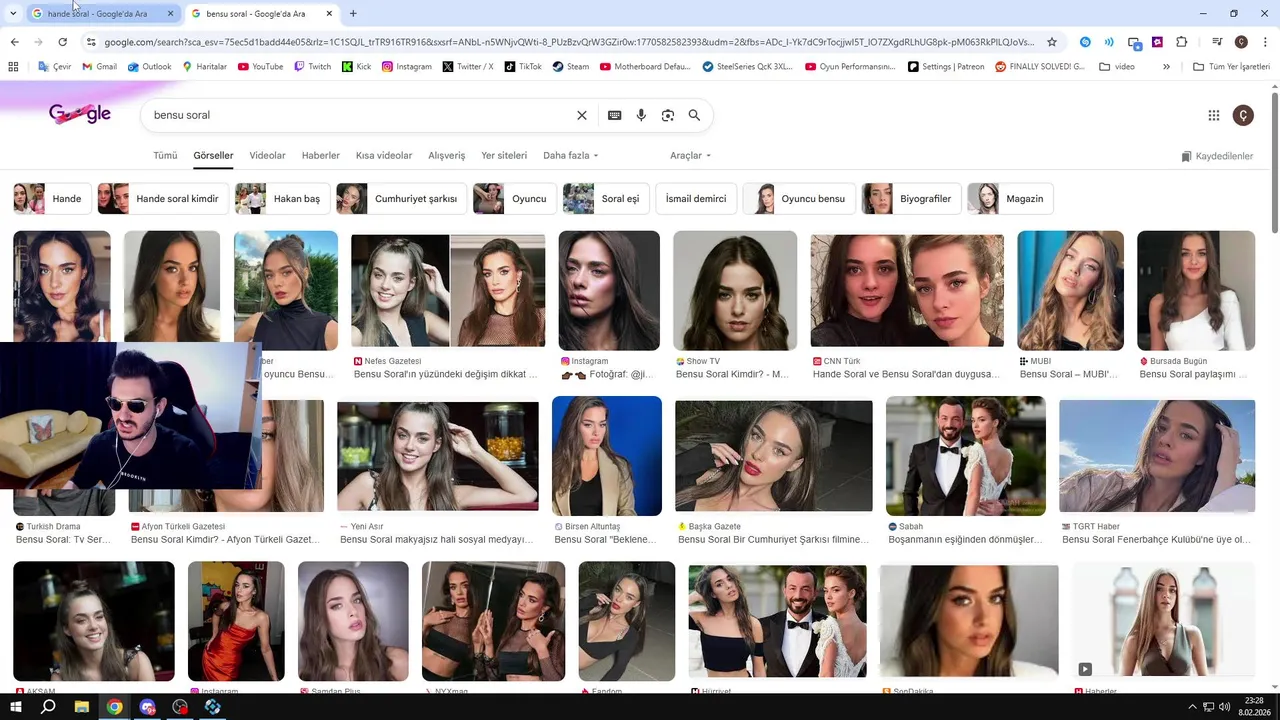This screenshot has width=1280, height=720.
Task: Switch to the 'Tümü' results tab
Action: point(165,156)
